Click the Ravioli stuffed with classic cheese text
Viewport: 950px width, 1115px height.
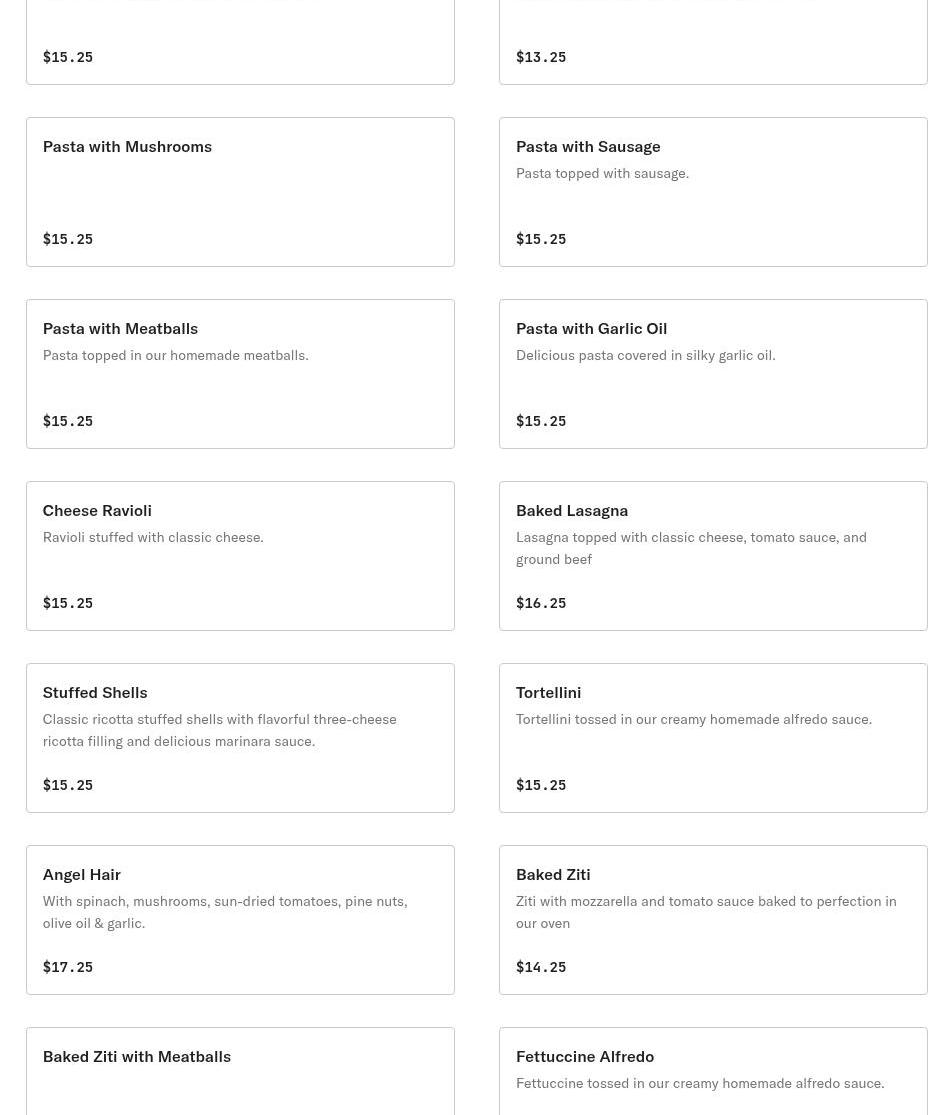153,538
